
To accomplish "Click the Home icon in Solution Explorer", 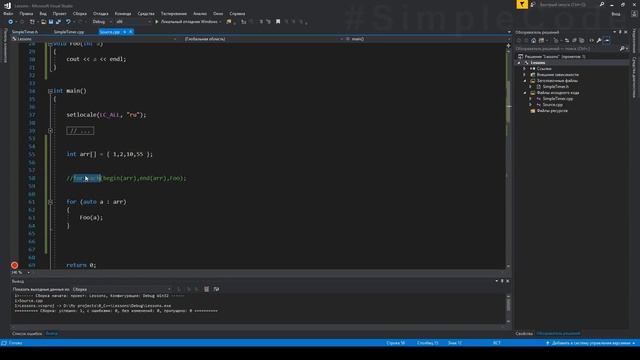I will point(533,40).
